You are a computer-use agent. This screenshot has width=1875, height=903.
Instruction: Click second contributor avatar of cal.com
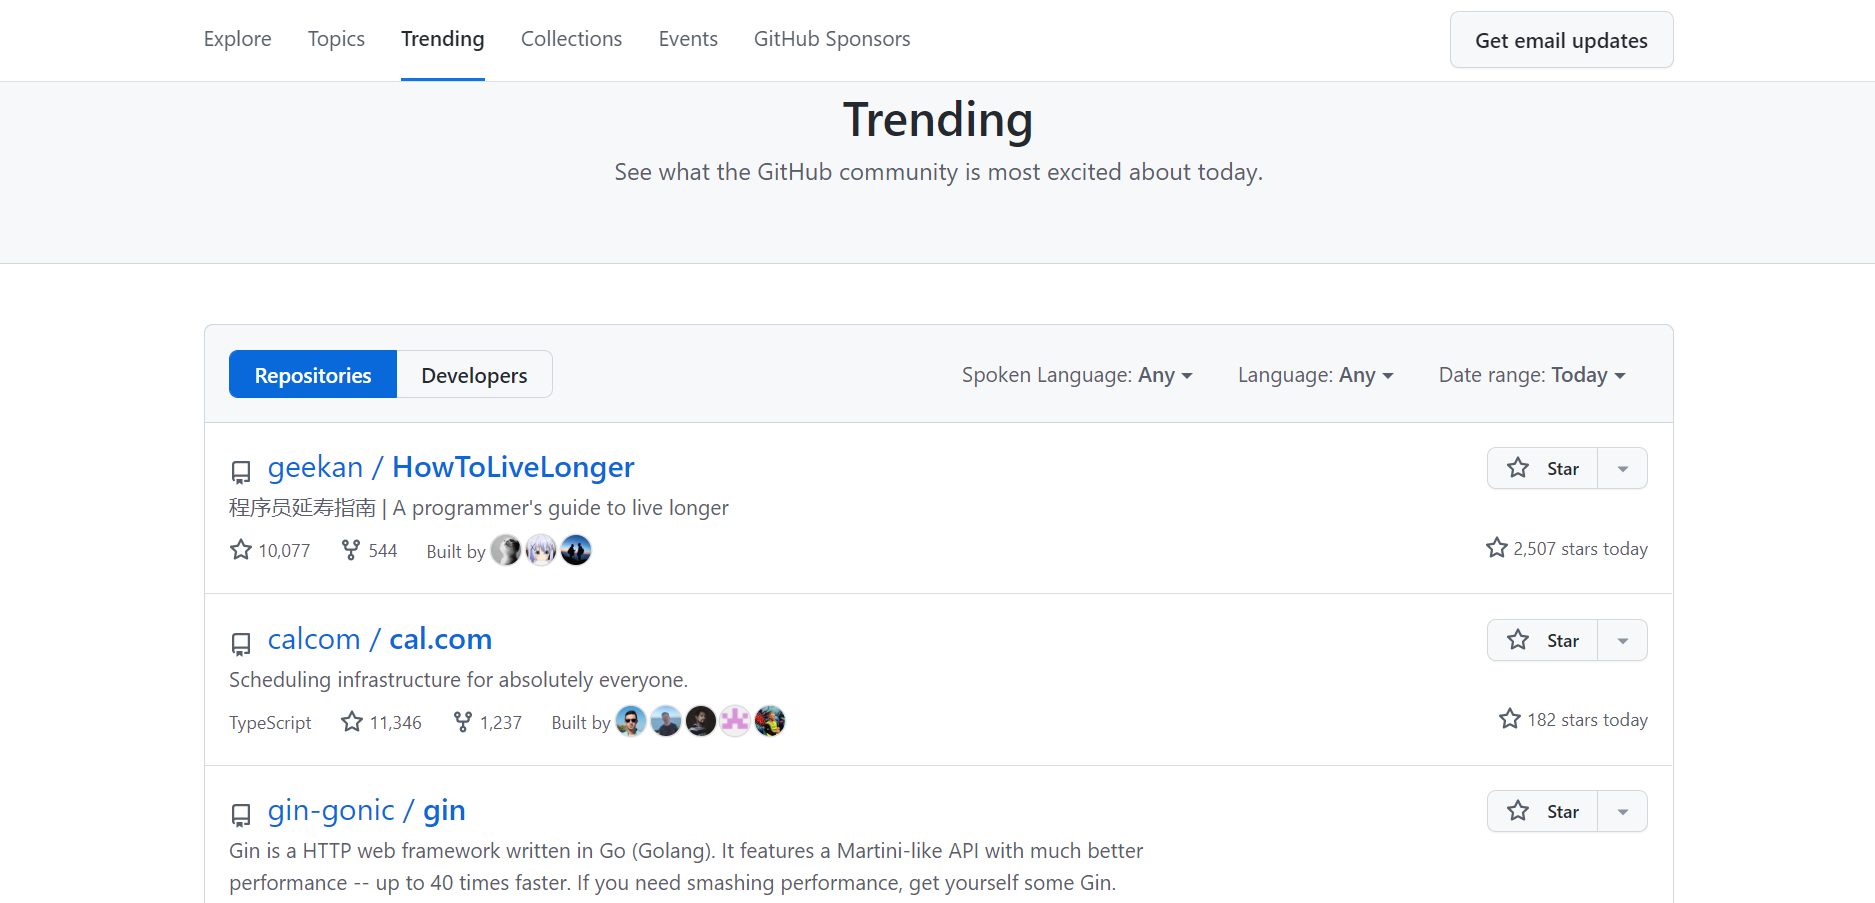(666, 721)
